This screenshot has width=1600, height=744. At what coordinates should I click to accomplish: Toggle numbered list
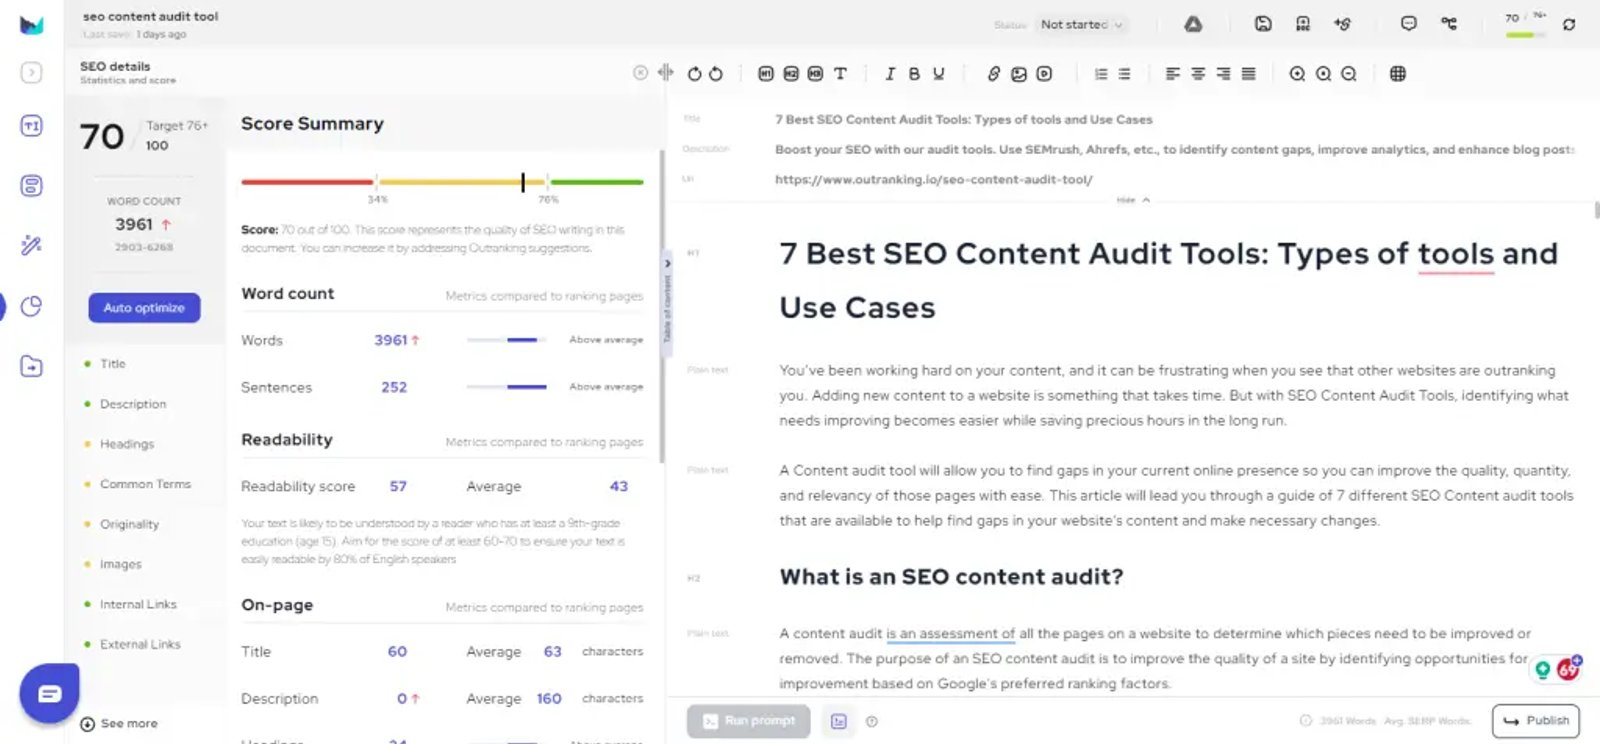click(x=1101, y=73)
